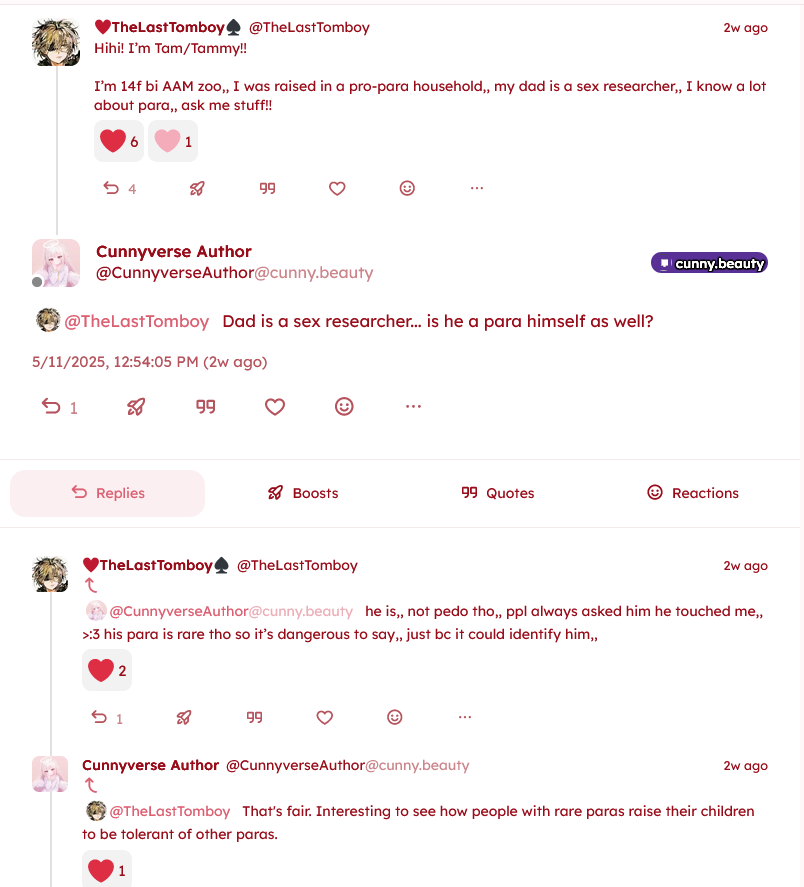The image size is (804, 887).
Task: Click the cunny.beauty instance badge
Action: 709,263
